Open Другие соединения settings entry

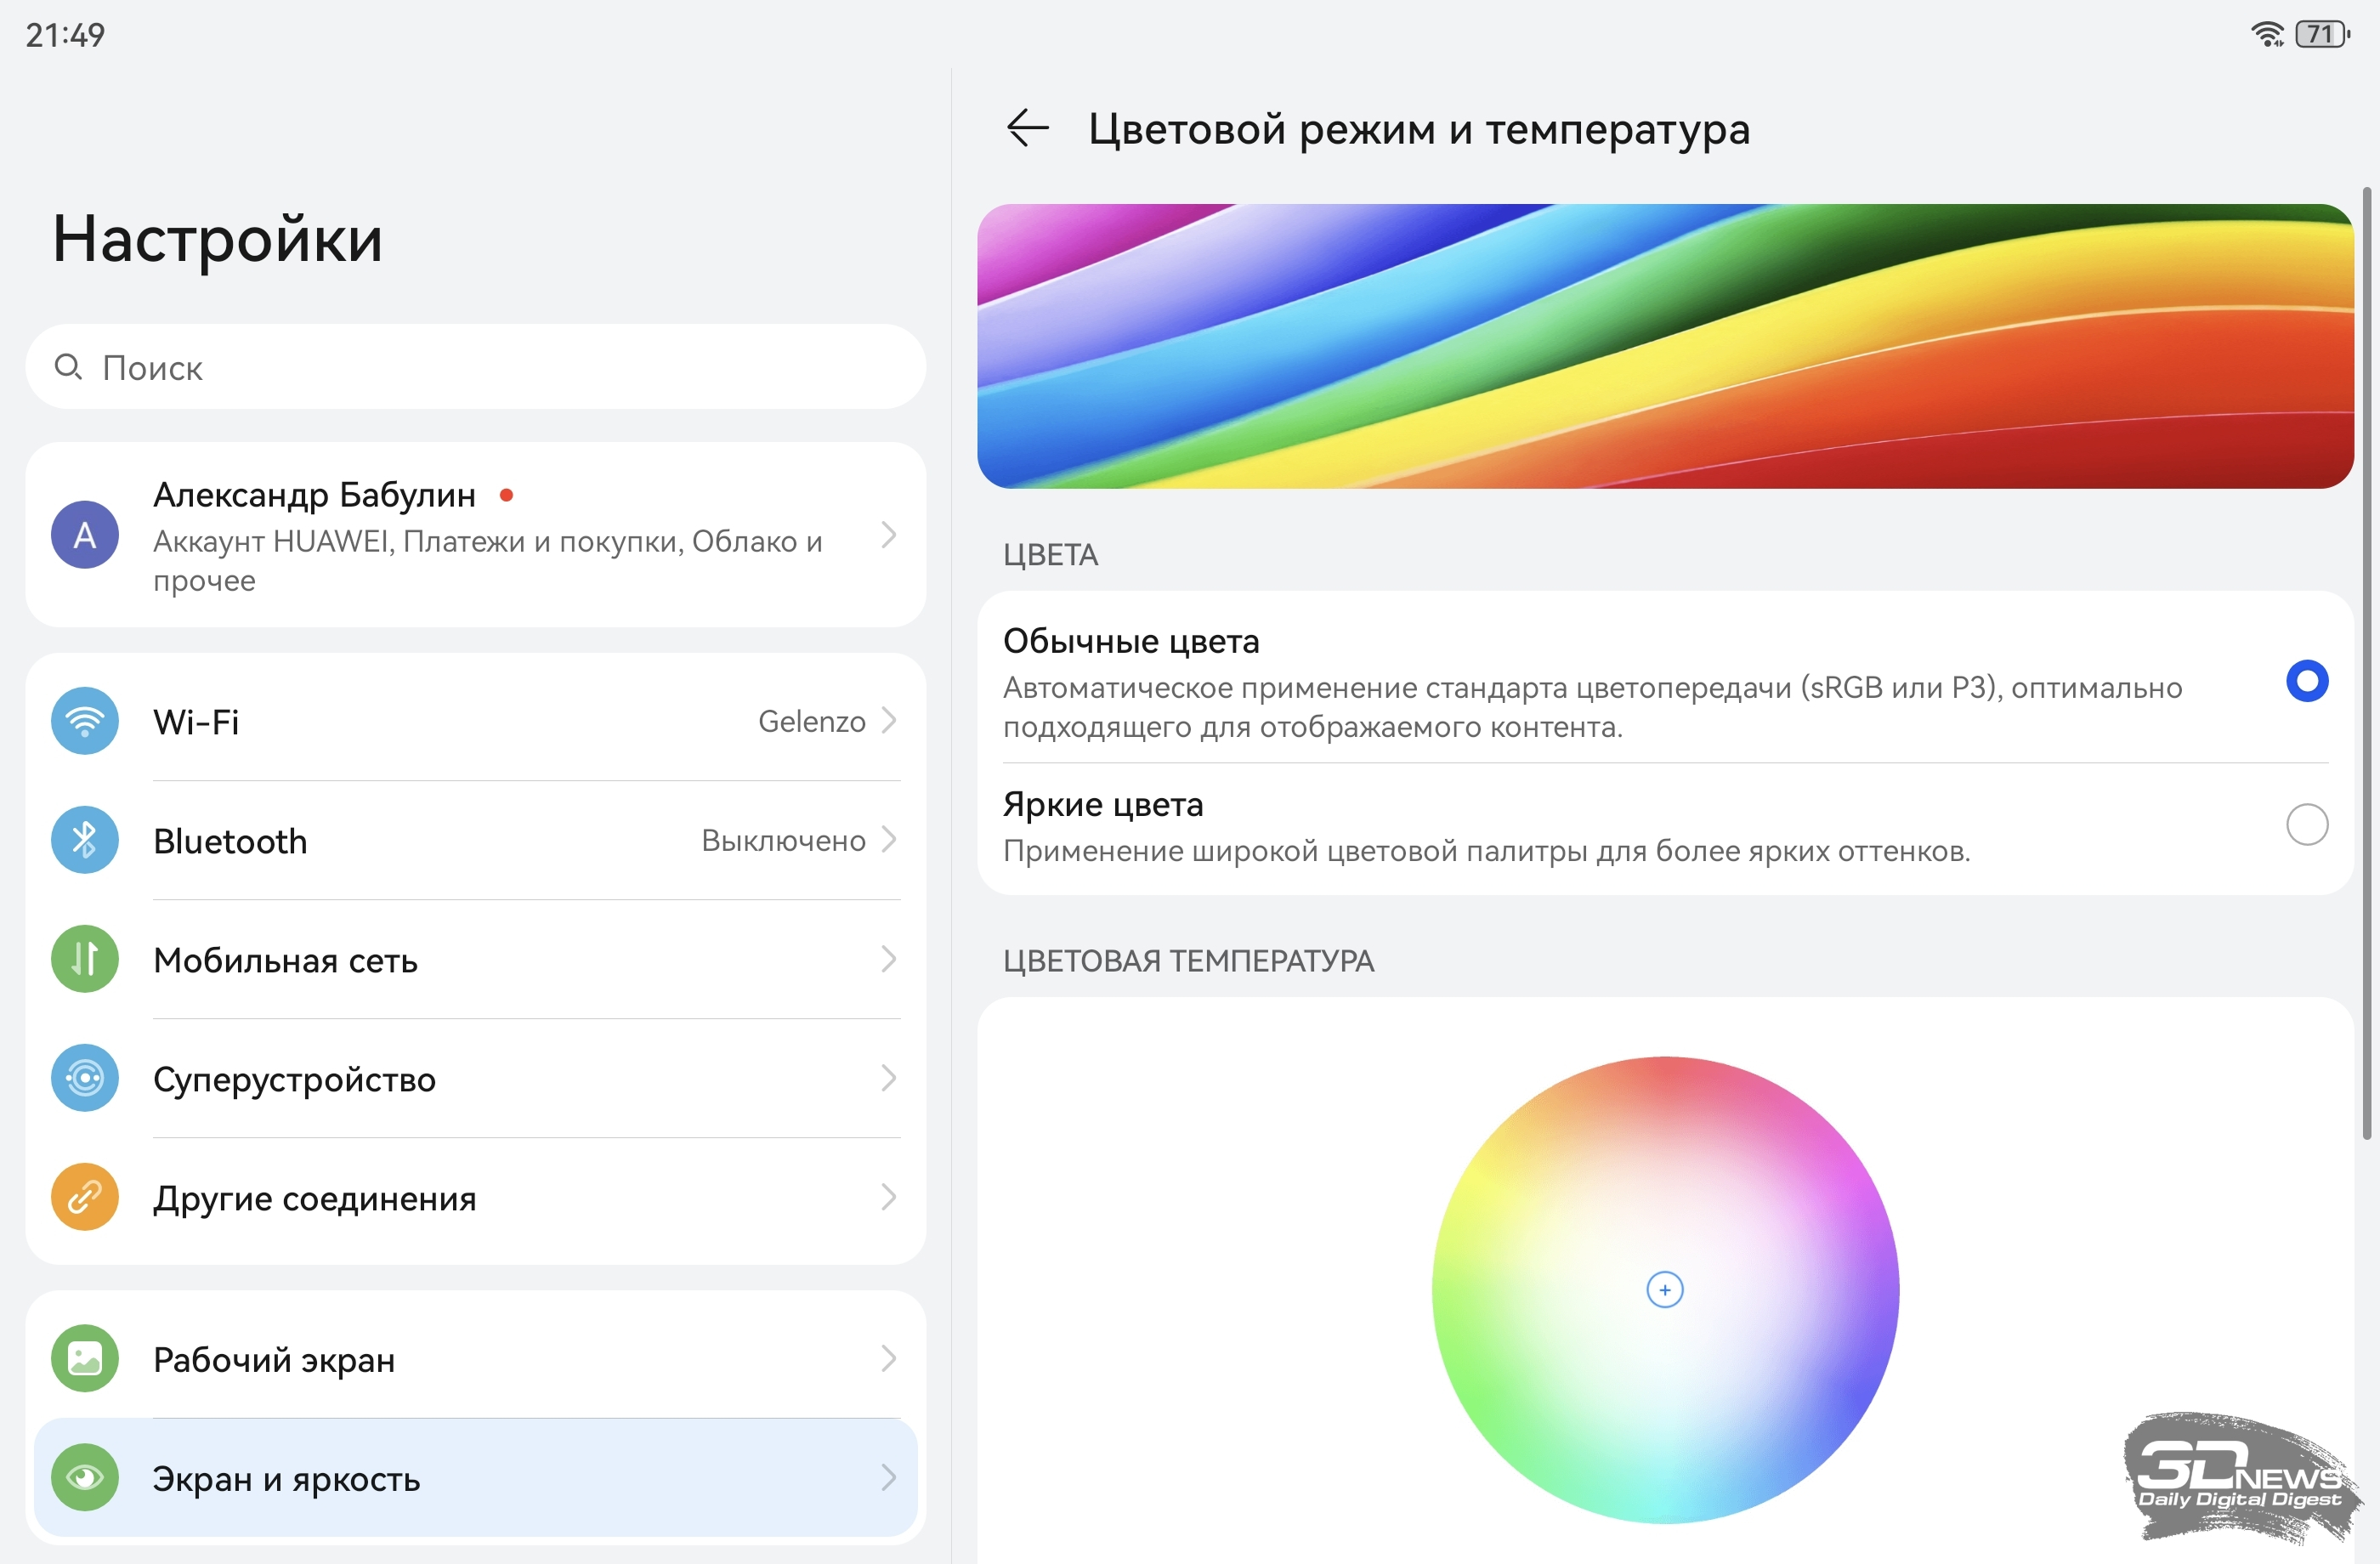point(314,1198)
